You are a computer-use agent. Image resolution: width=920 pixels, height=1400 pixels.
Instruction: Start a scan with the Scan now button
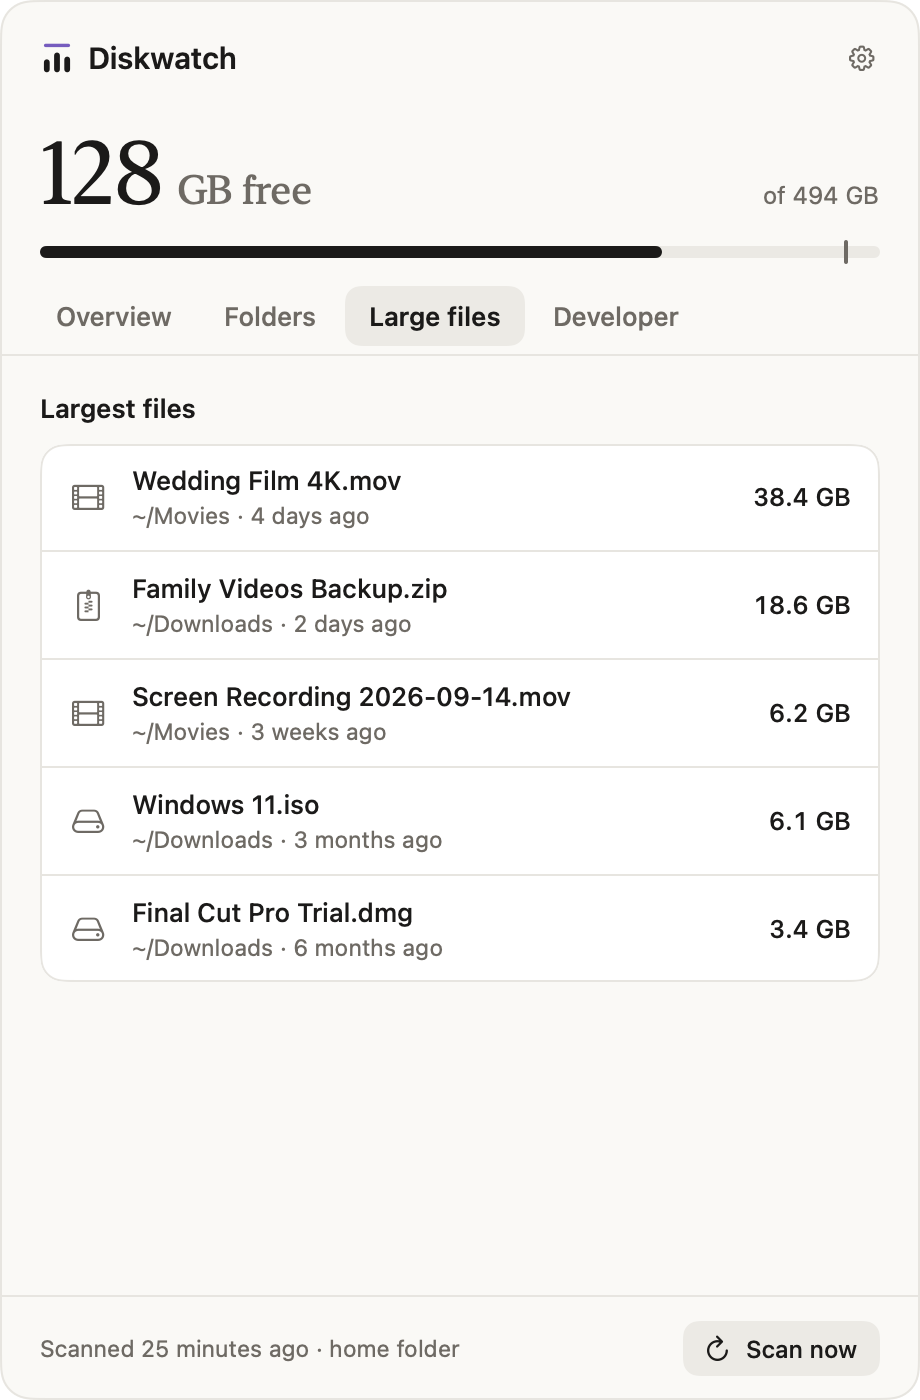781,1349
